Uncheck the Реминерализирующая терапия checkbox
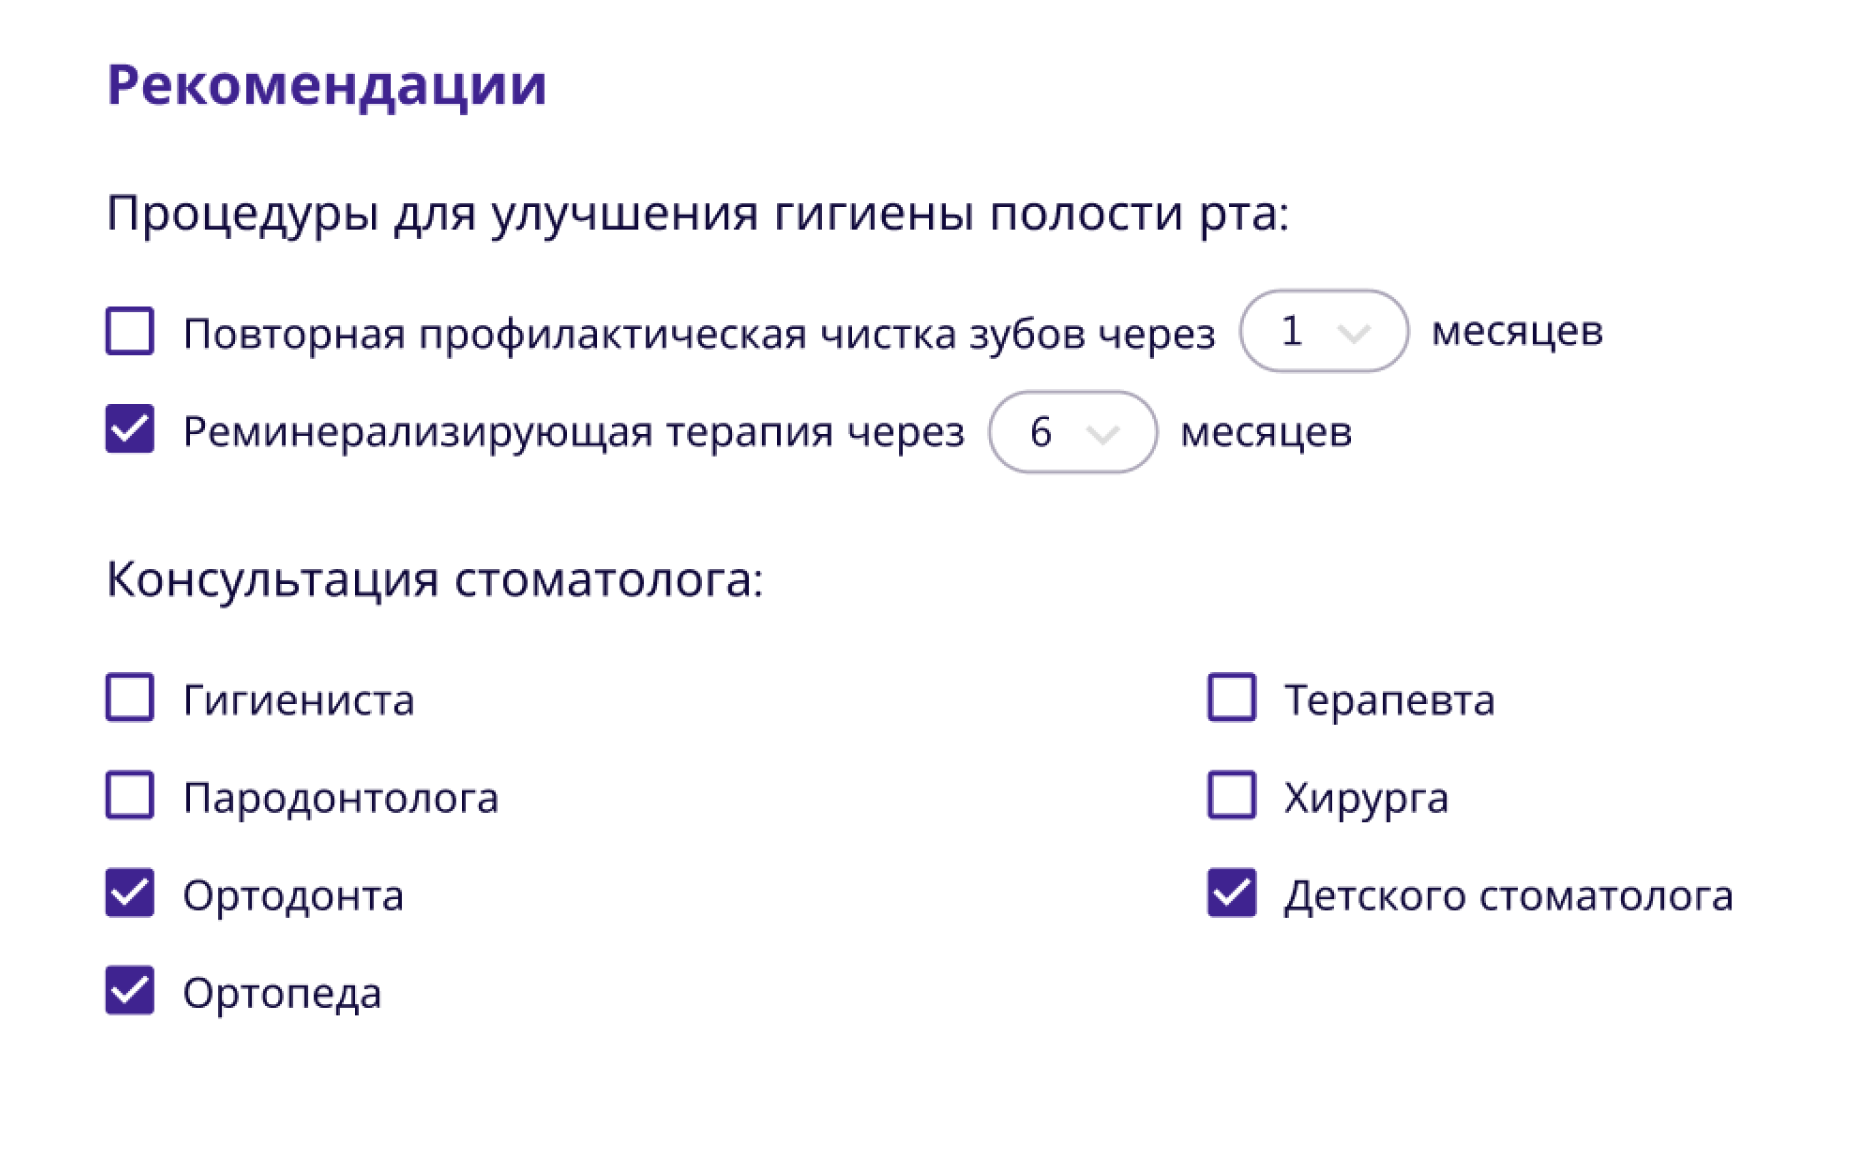Screen dimensions: 1856x1151 point(130,429)
